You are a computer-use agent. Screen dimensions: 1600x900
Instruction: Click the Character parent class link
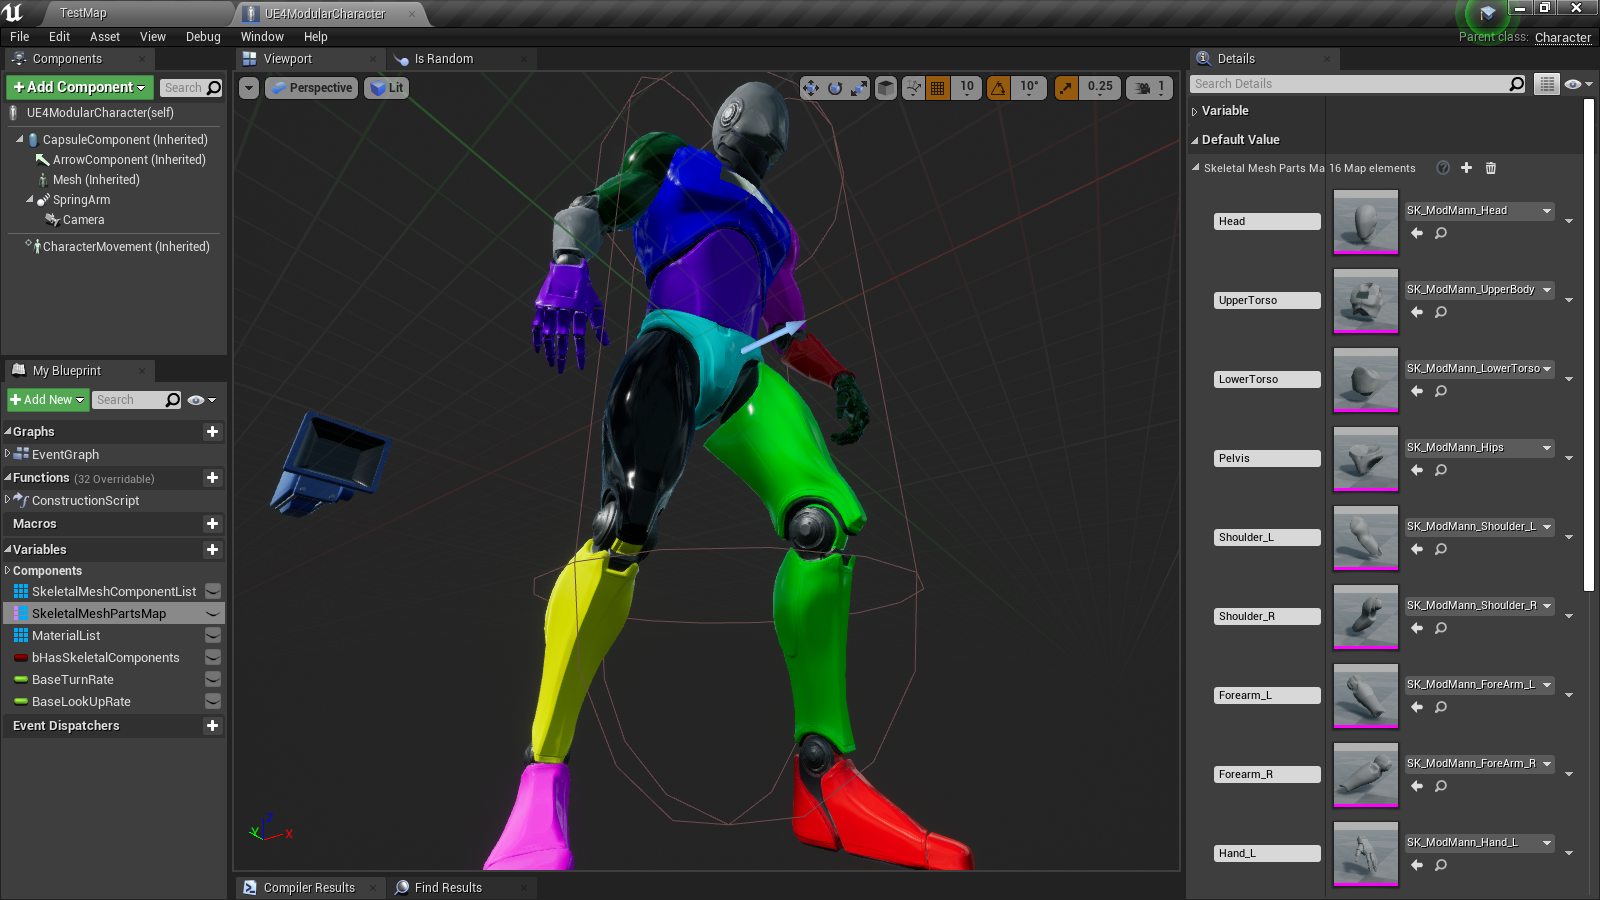coord(1562,37)
